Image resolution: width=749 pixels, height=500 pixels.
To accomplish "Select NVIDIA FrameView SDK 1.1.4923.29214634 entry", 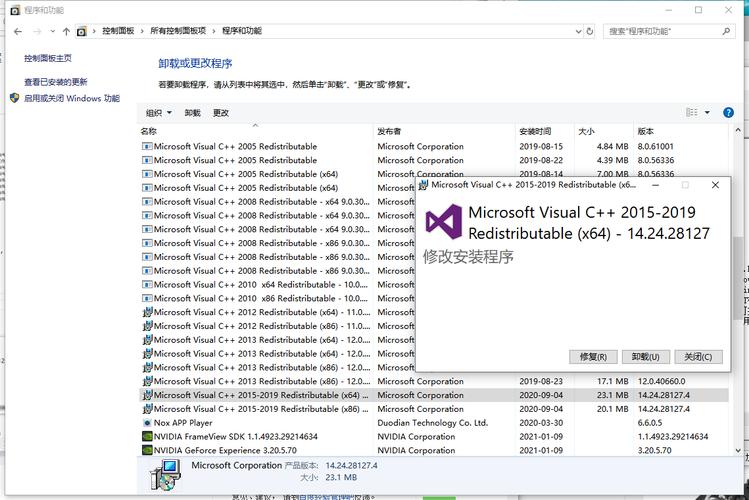I will click(x=434, y=436).
